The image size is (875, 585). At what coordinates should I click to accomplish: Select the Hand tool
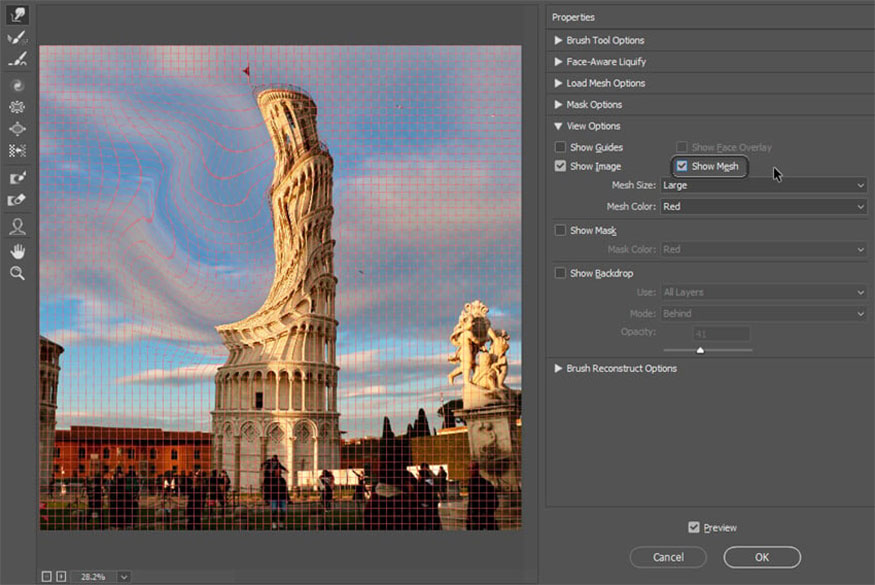pyautogui.click(x=17, y=250)
